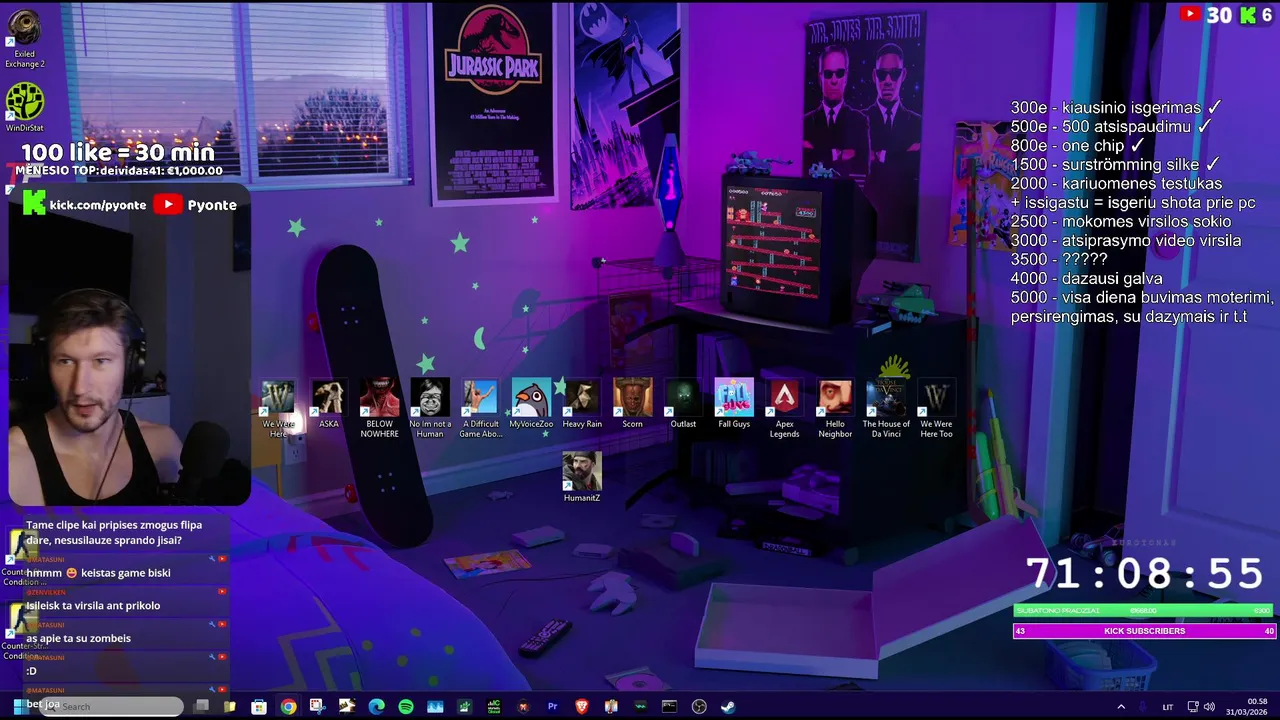Select the We Were Here game icon

pos(278,408)
